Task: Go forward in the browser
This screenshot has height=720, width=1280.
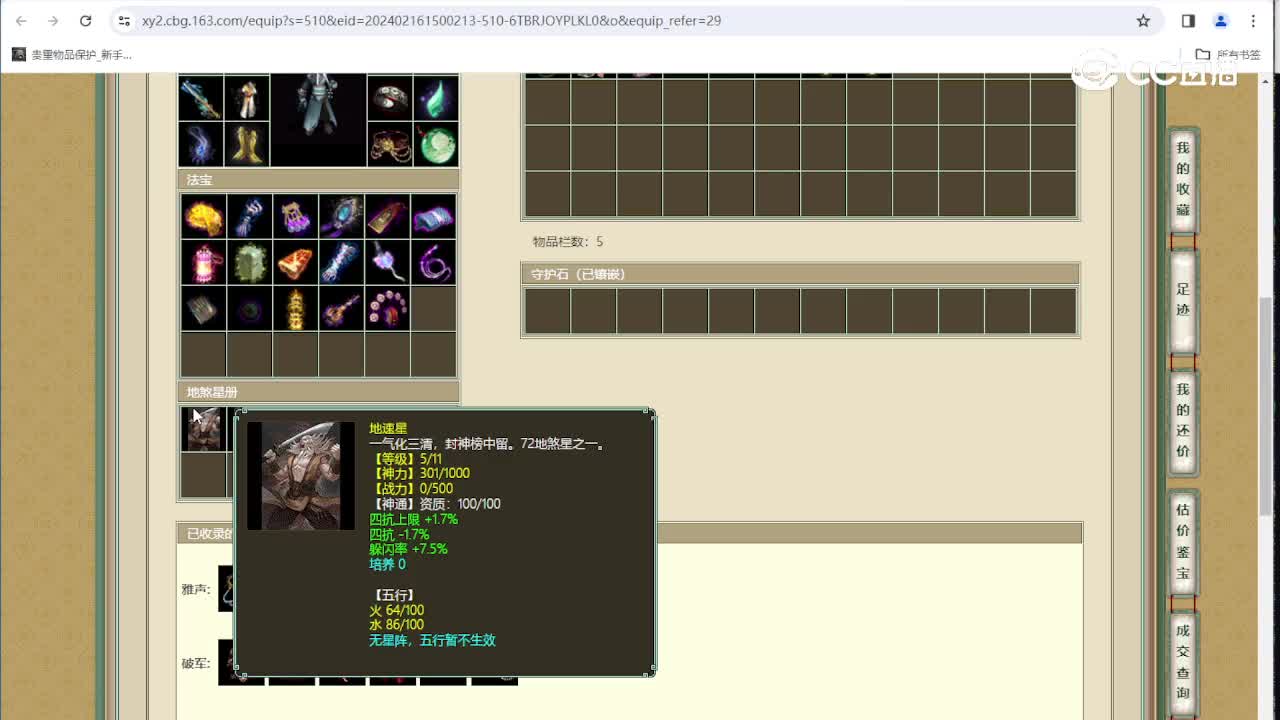Action: coord(53,20)
